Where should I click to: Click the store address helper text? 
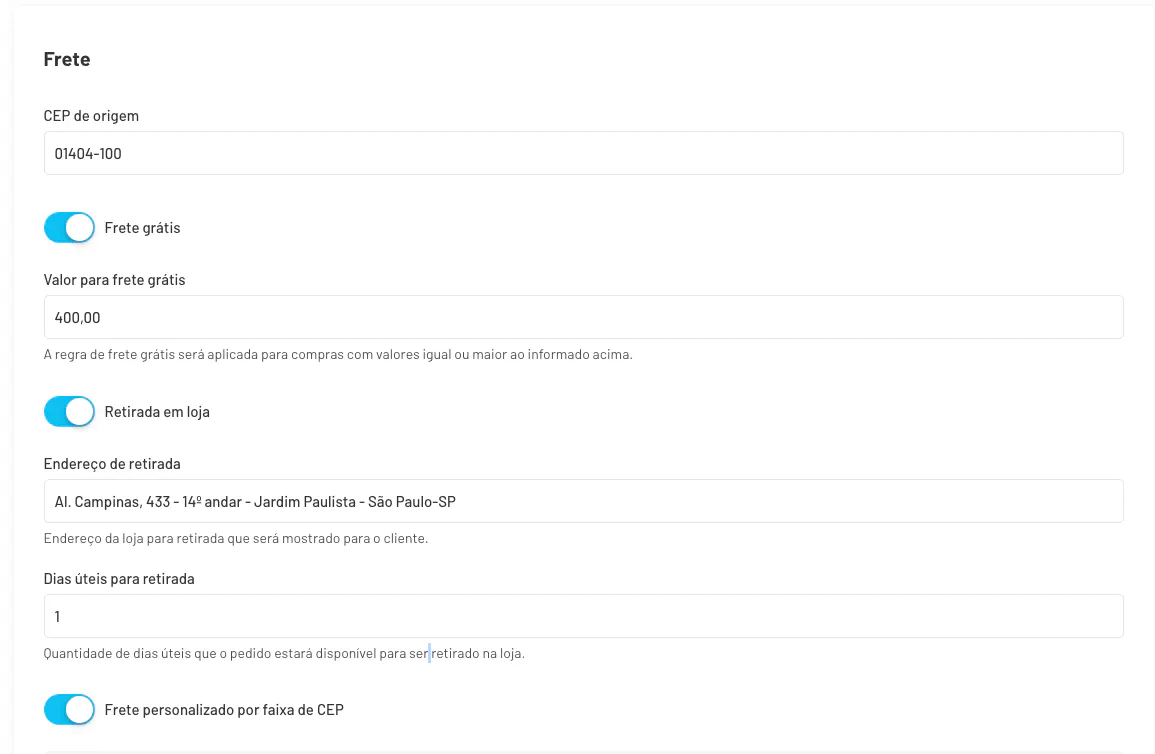point(236,538)
